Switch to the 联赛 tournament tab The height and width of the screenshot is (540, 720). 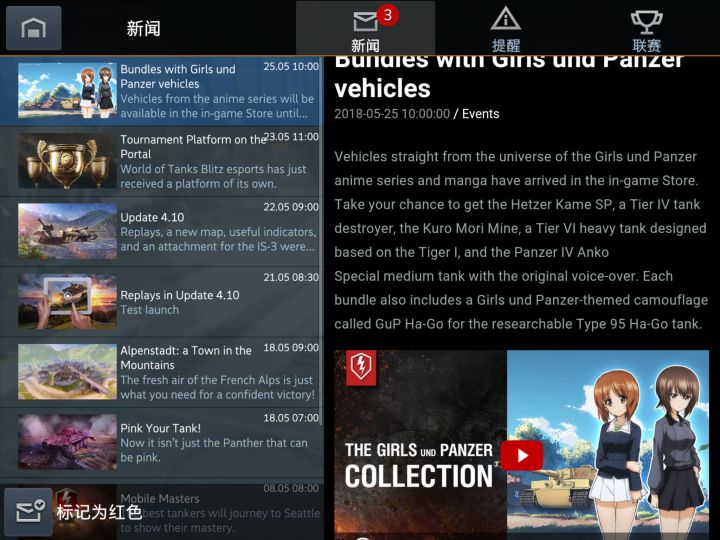(x=646, y=28)
